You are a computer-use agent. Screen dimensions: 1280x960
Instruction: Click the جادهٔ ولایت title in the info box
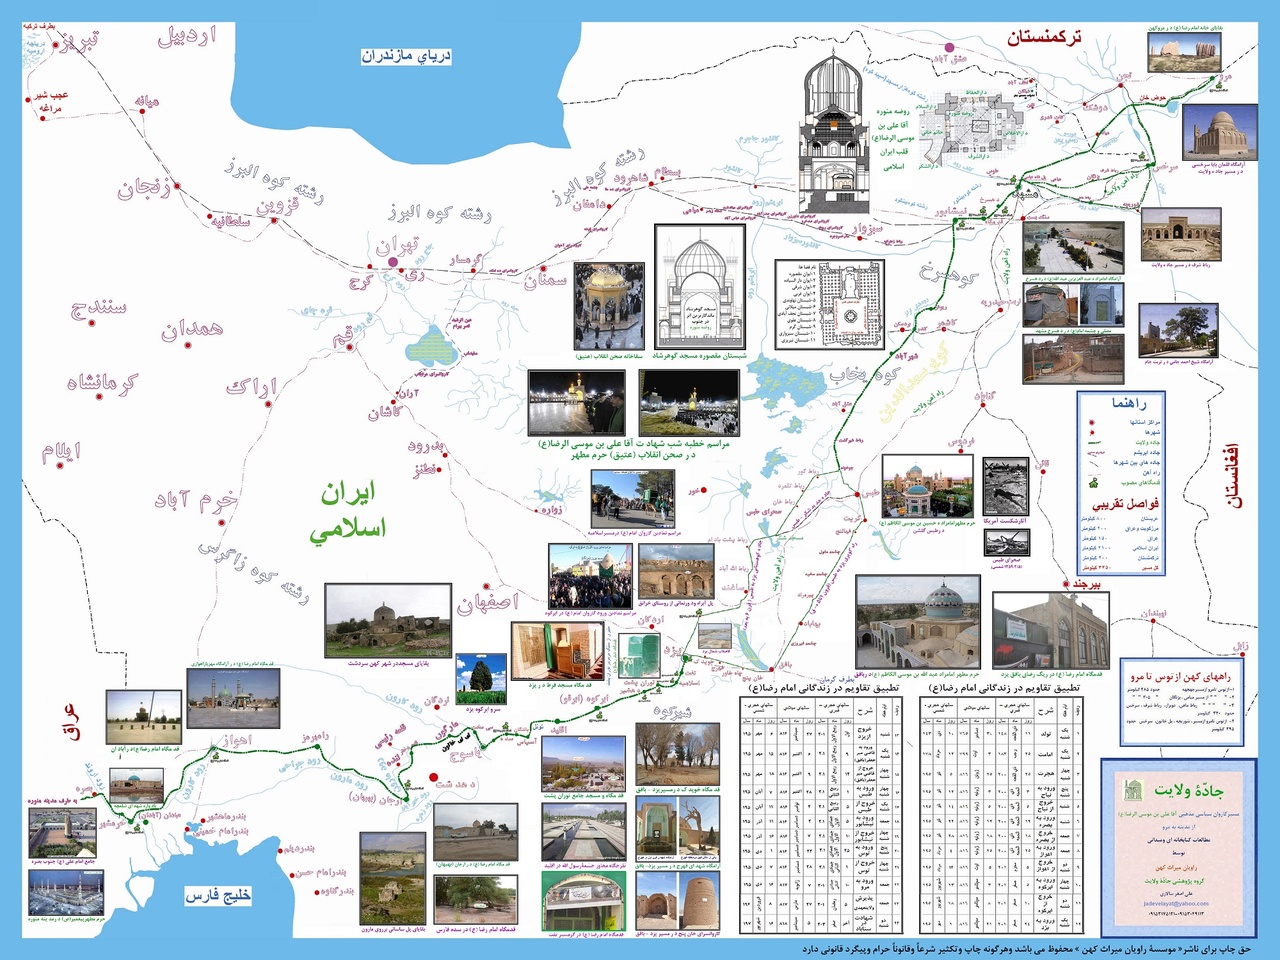pyautogui.click(x=1187, y=790)
